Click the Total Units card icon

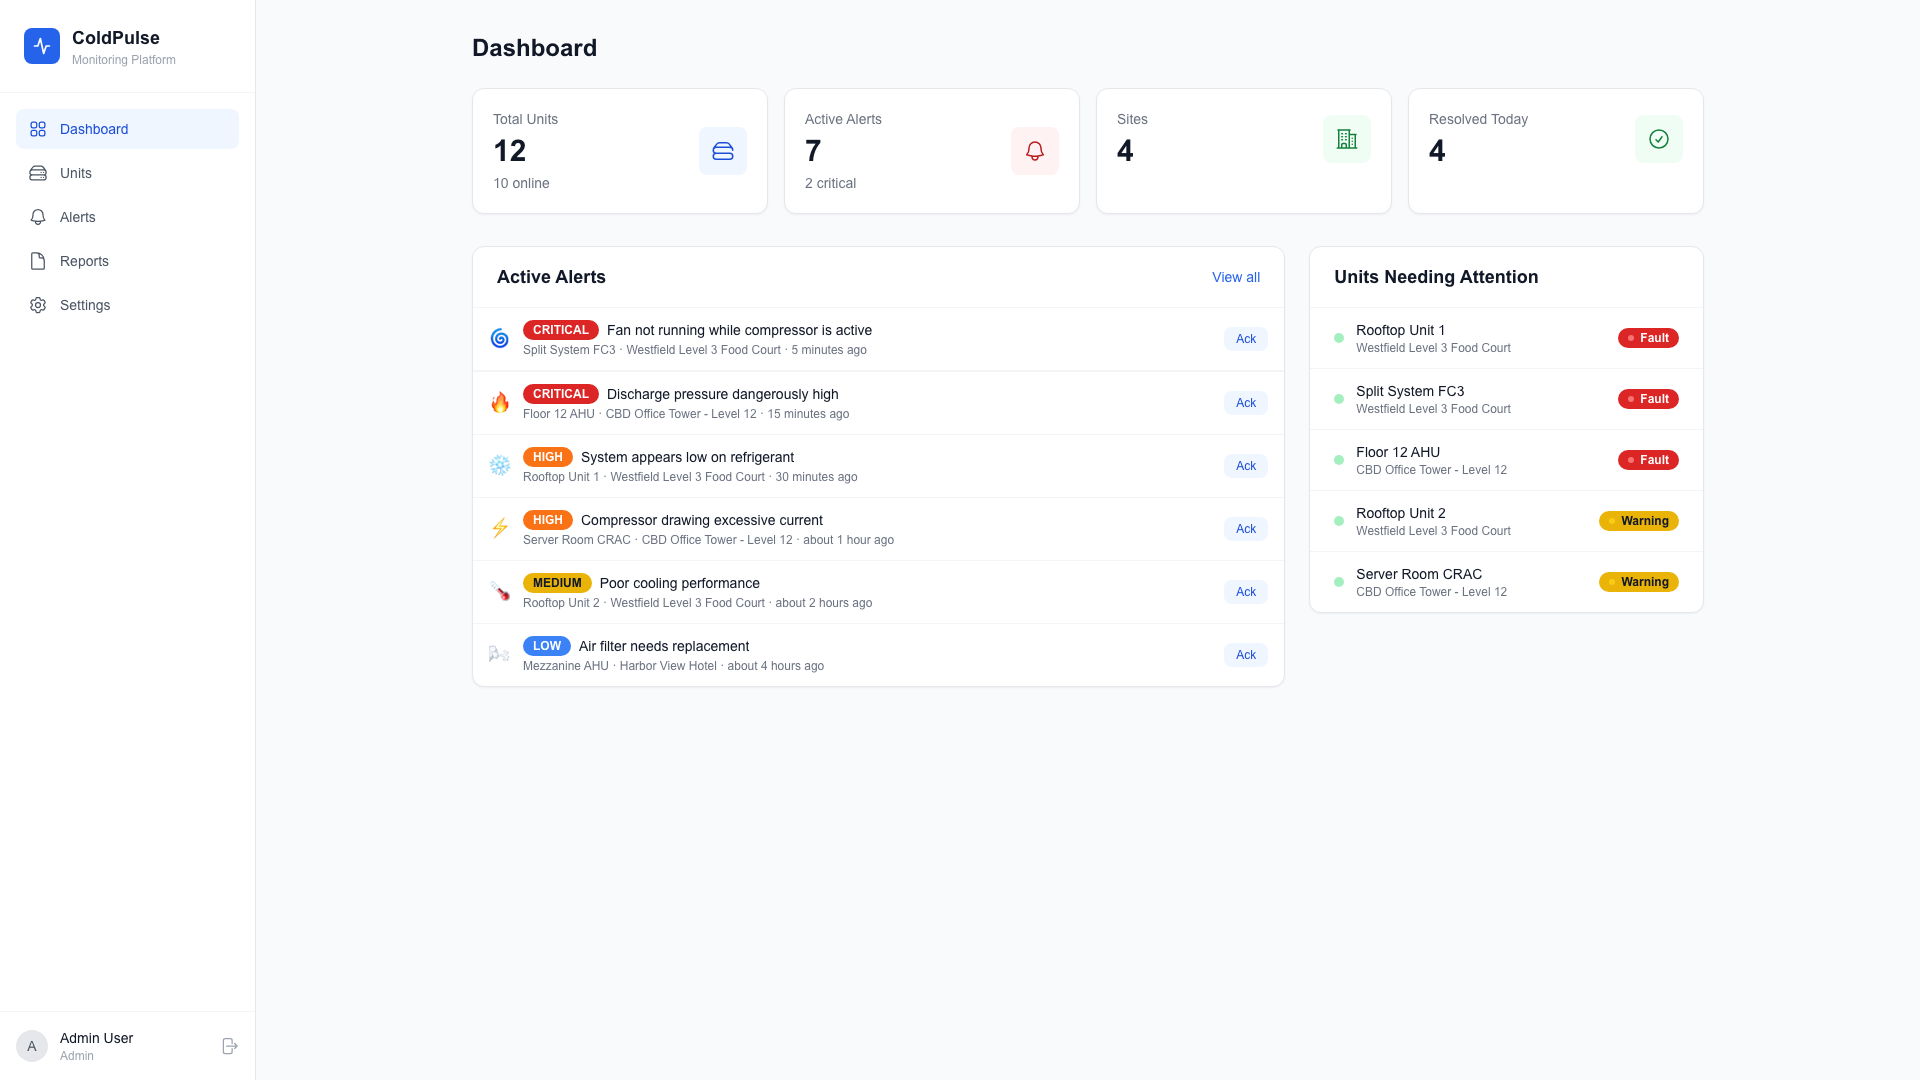click(723, 151)
